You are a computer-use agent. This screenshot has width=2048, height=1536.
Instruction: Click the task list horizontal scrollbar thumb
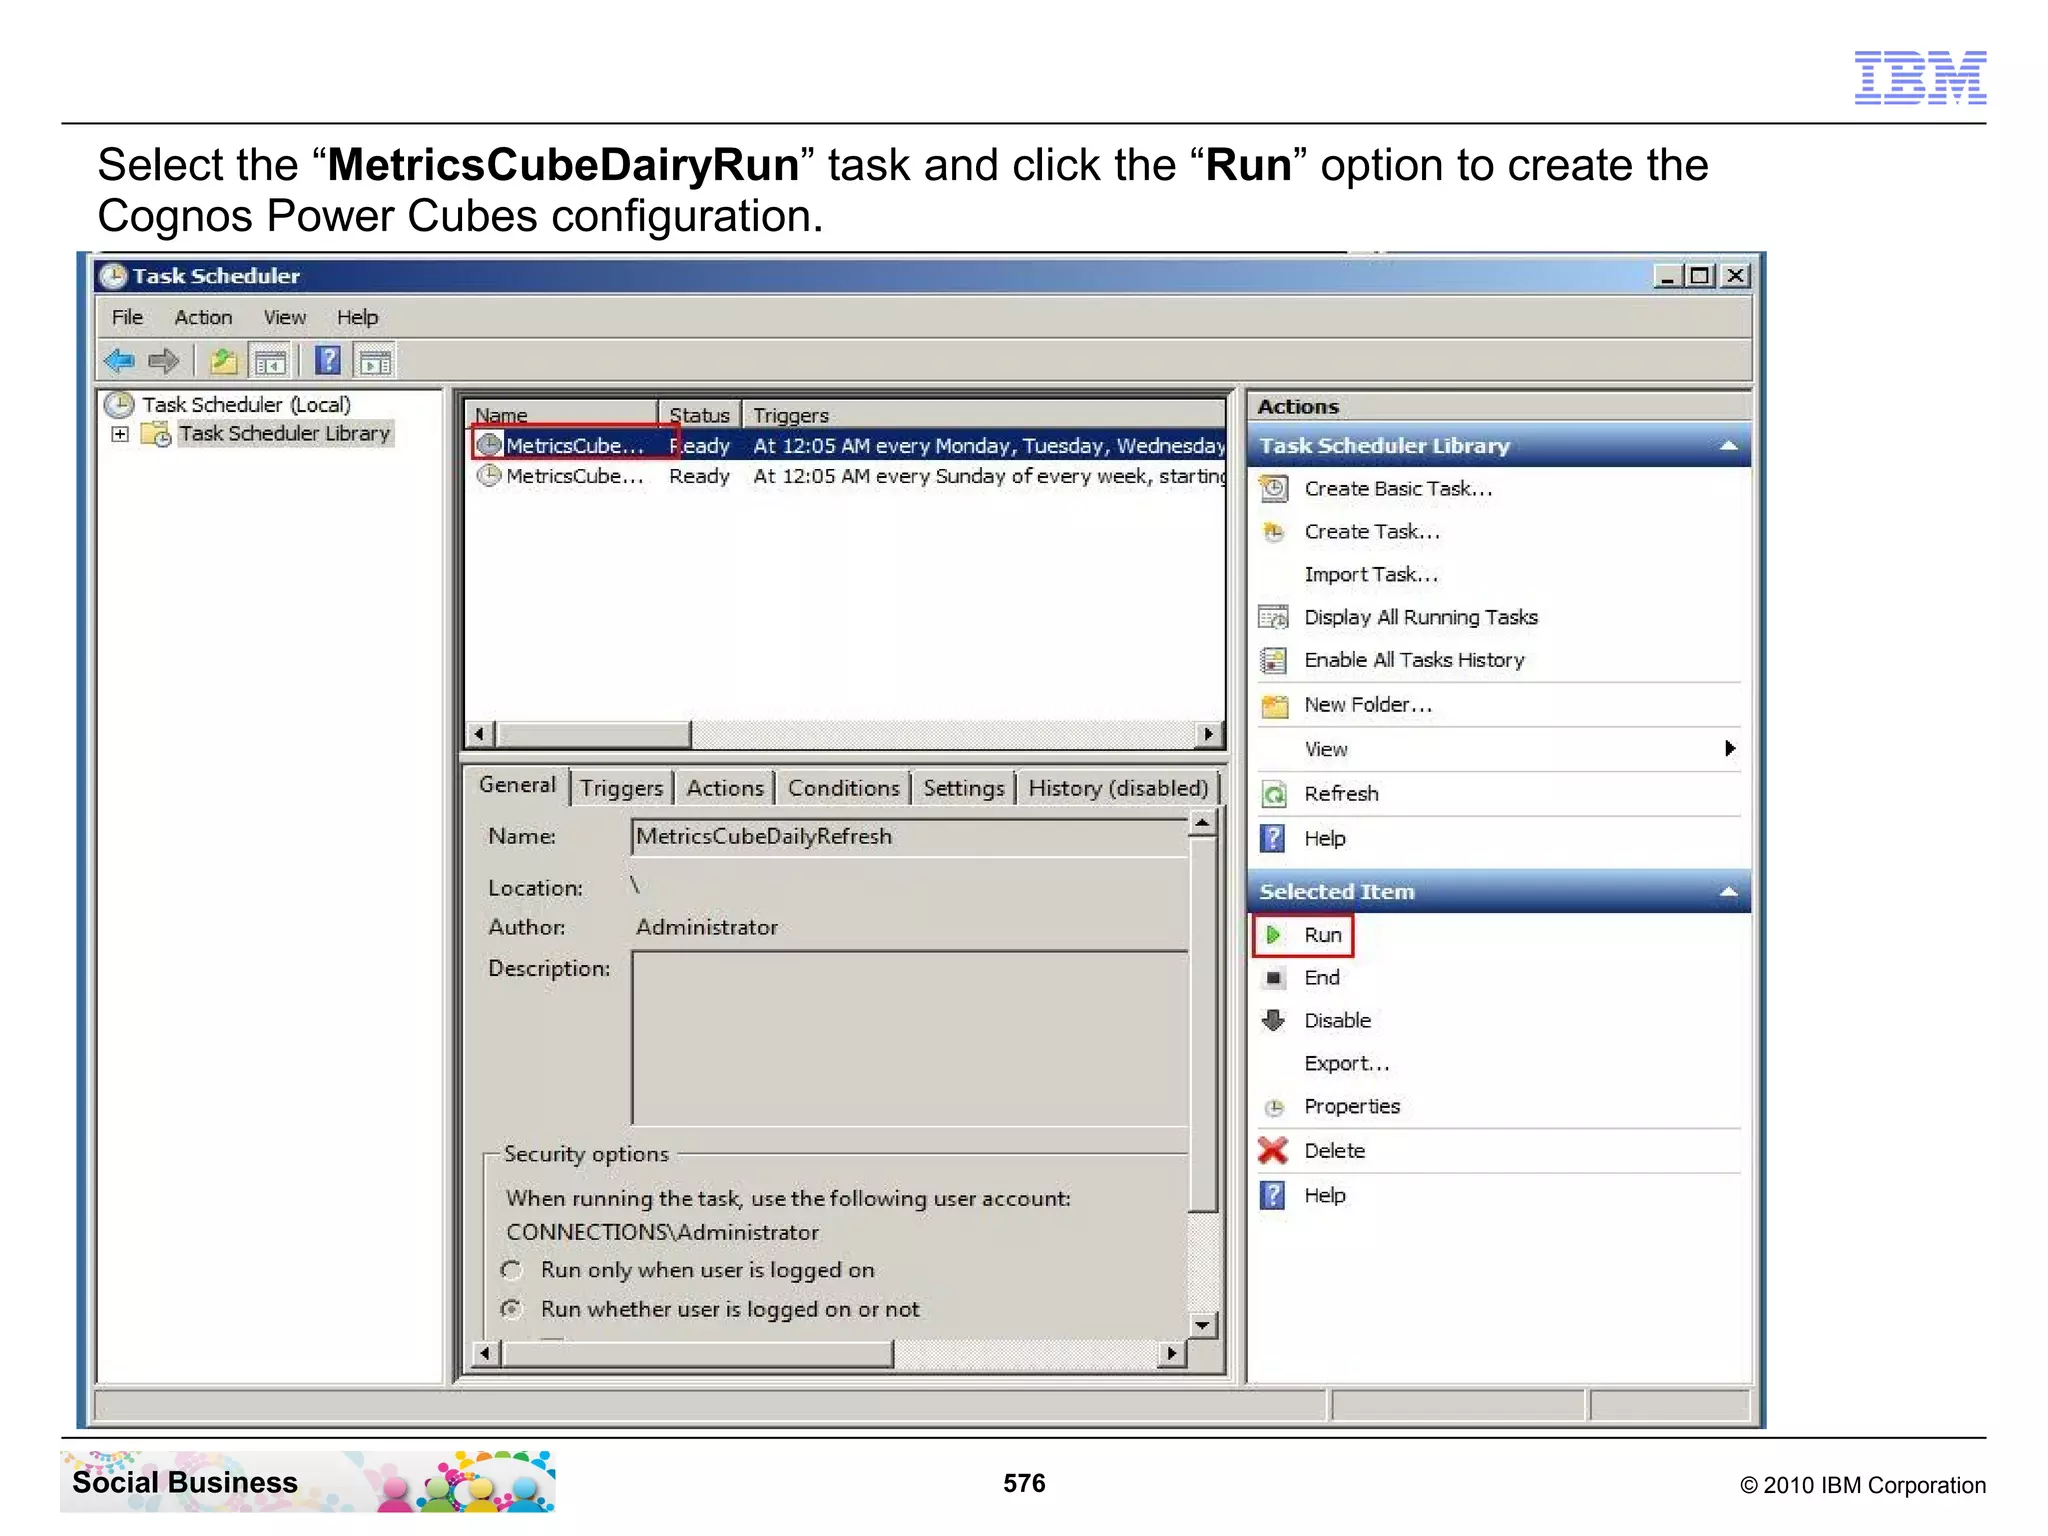tap(594, 734)
